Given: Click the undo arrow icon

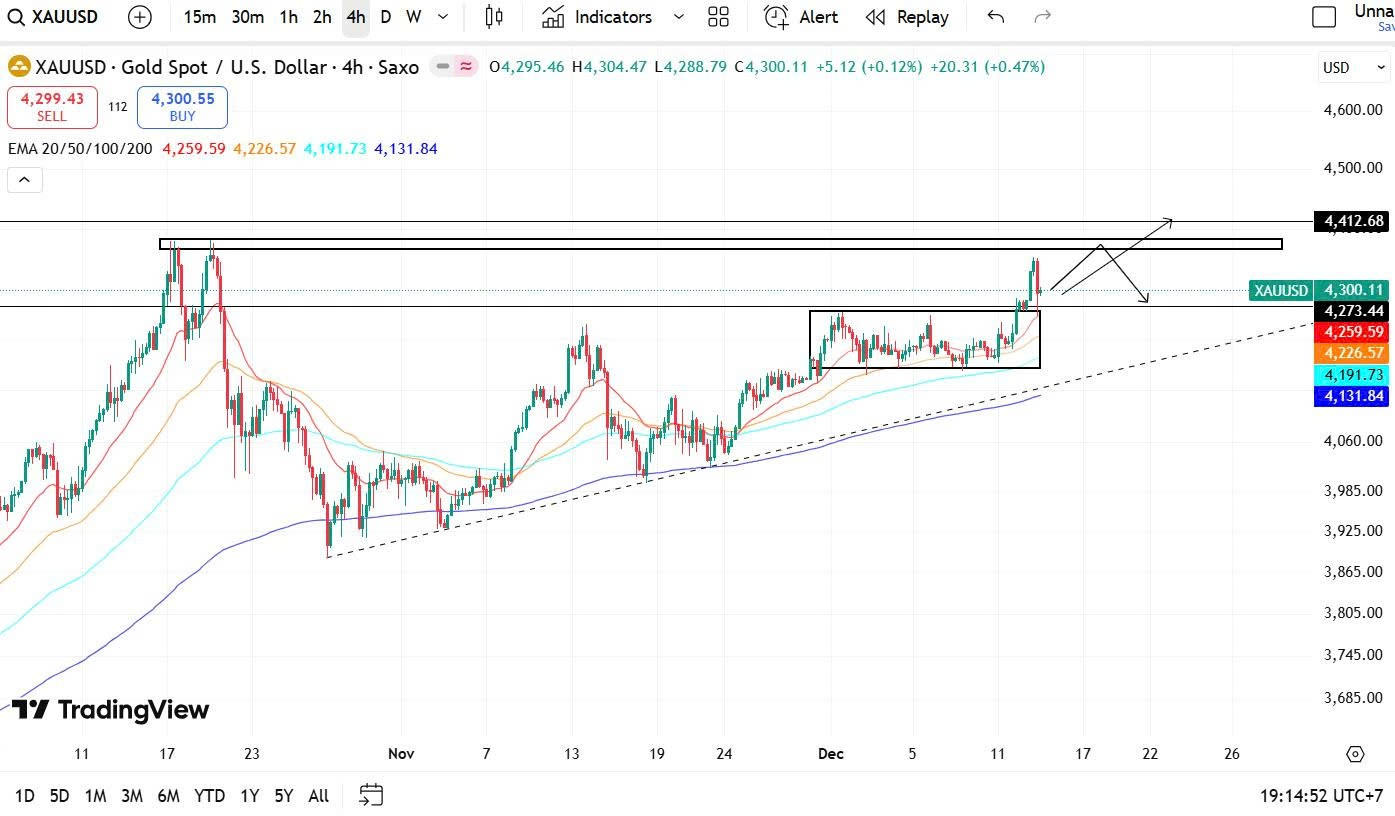Looking at the screenshot, I should pyautogui.click(x=995, y=17).
